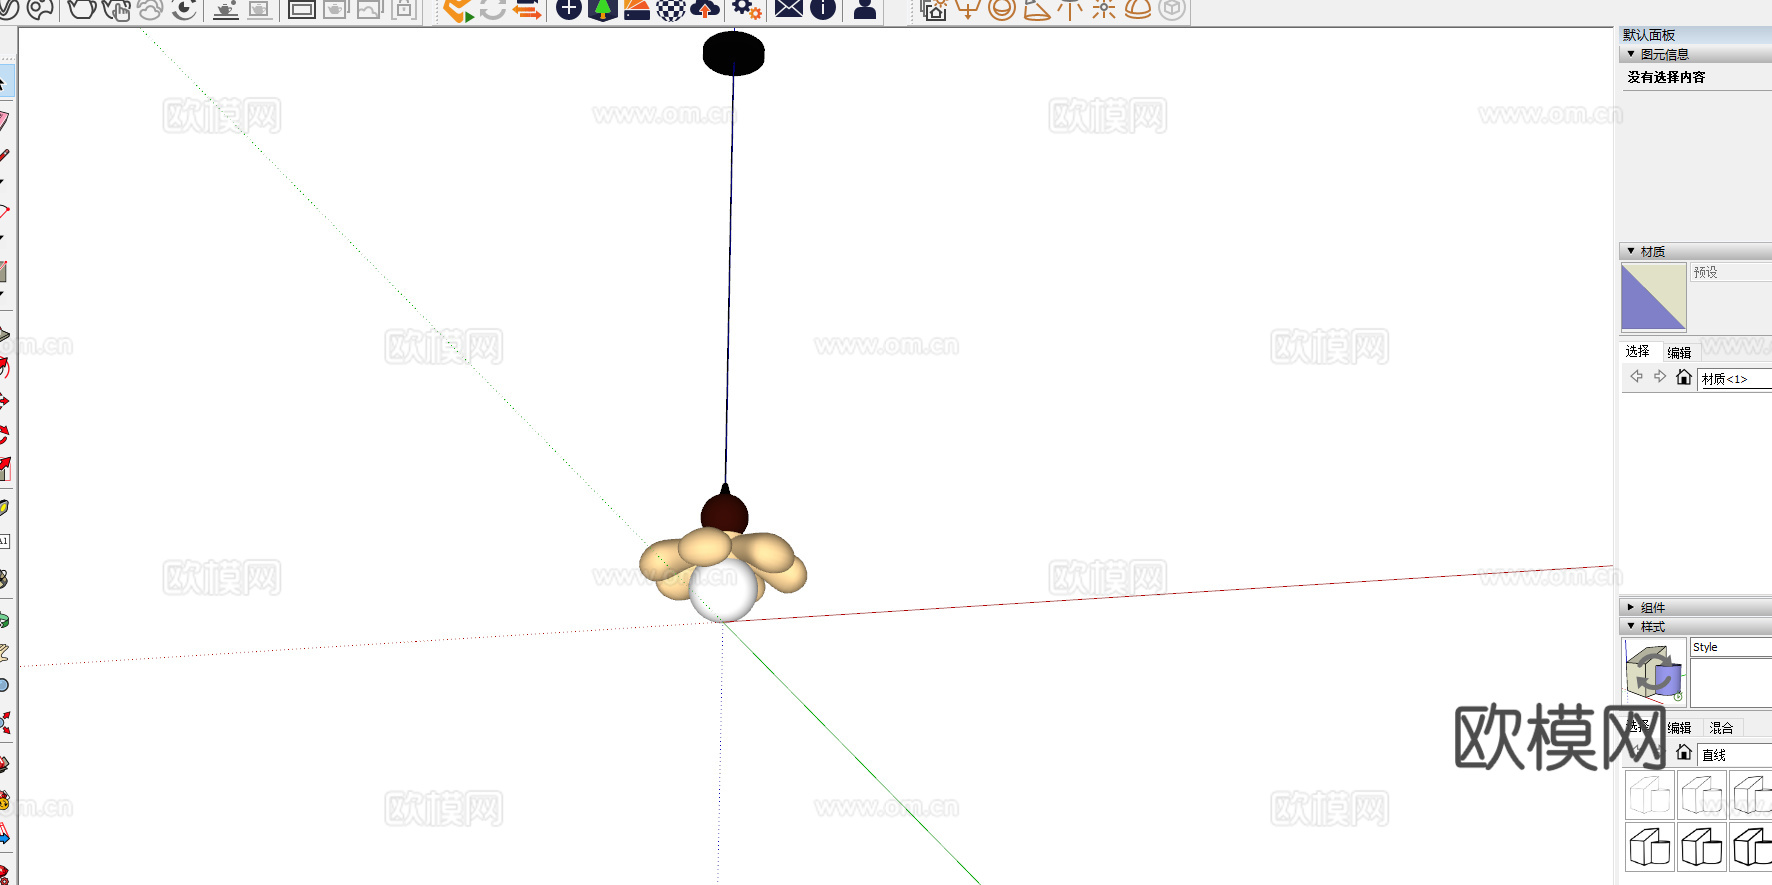Click the home icon in materials panel
Screen dimensions: 1772x885
click(1684, 377)
